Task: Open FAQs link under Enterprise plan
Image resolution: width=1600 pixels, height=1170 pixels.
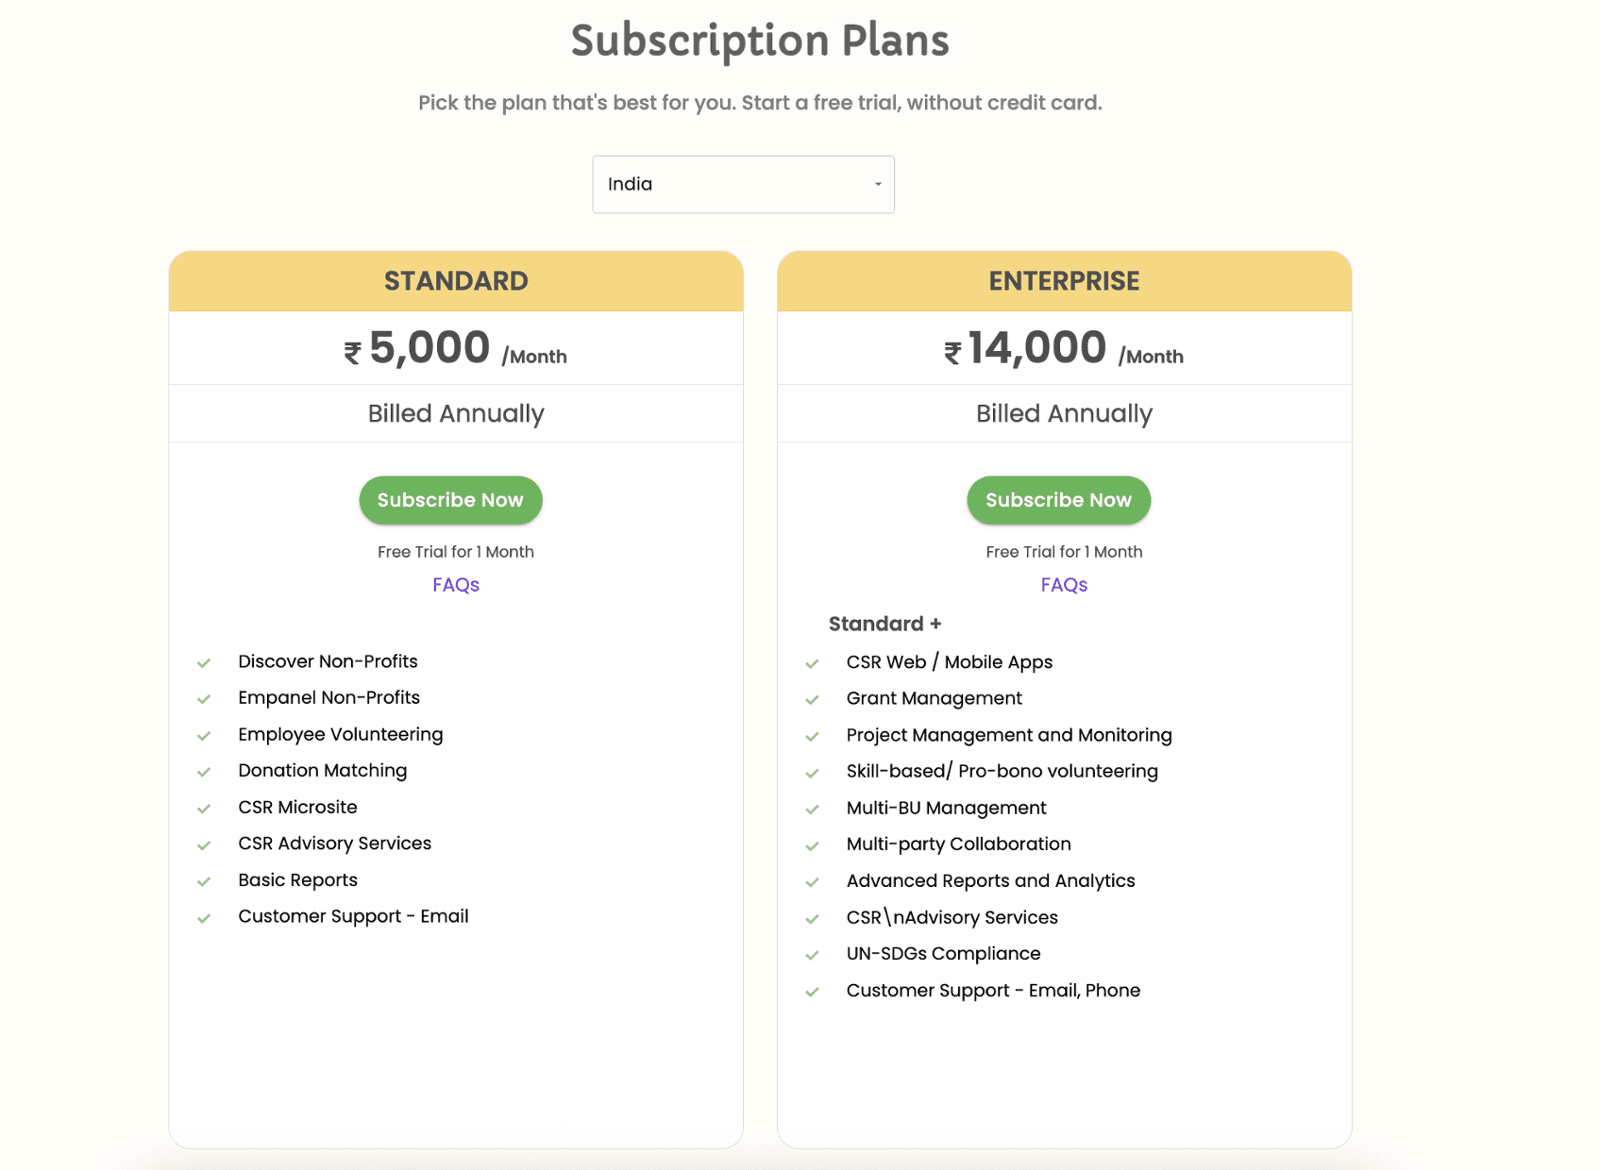Action: coord(1064,585)
